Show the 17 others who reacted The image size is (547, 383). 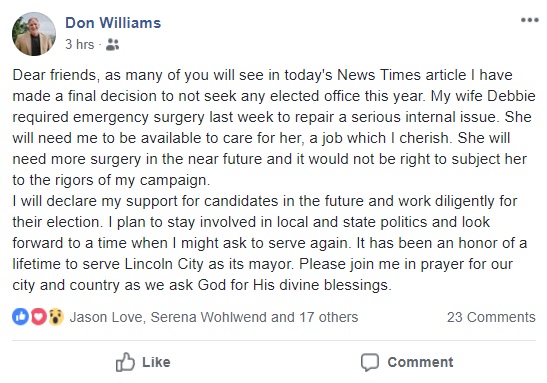click(329, 317)
